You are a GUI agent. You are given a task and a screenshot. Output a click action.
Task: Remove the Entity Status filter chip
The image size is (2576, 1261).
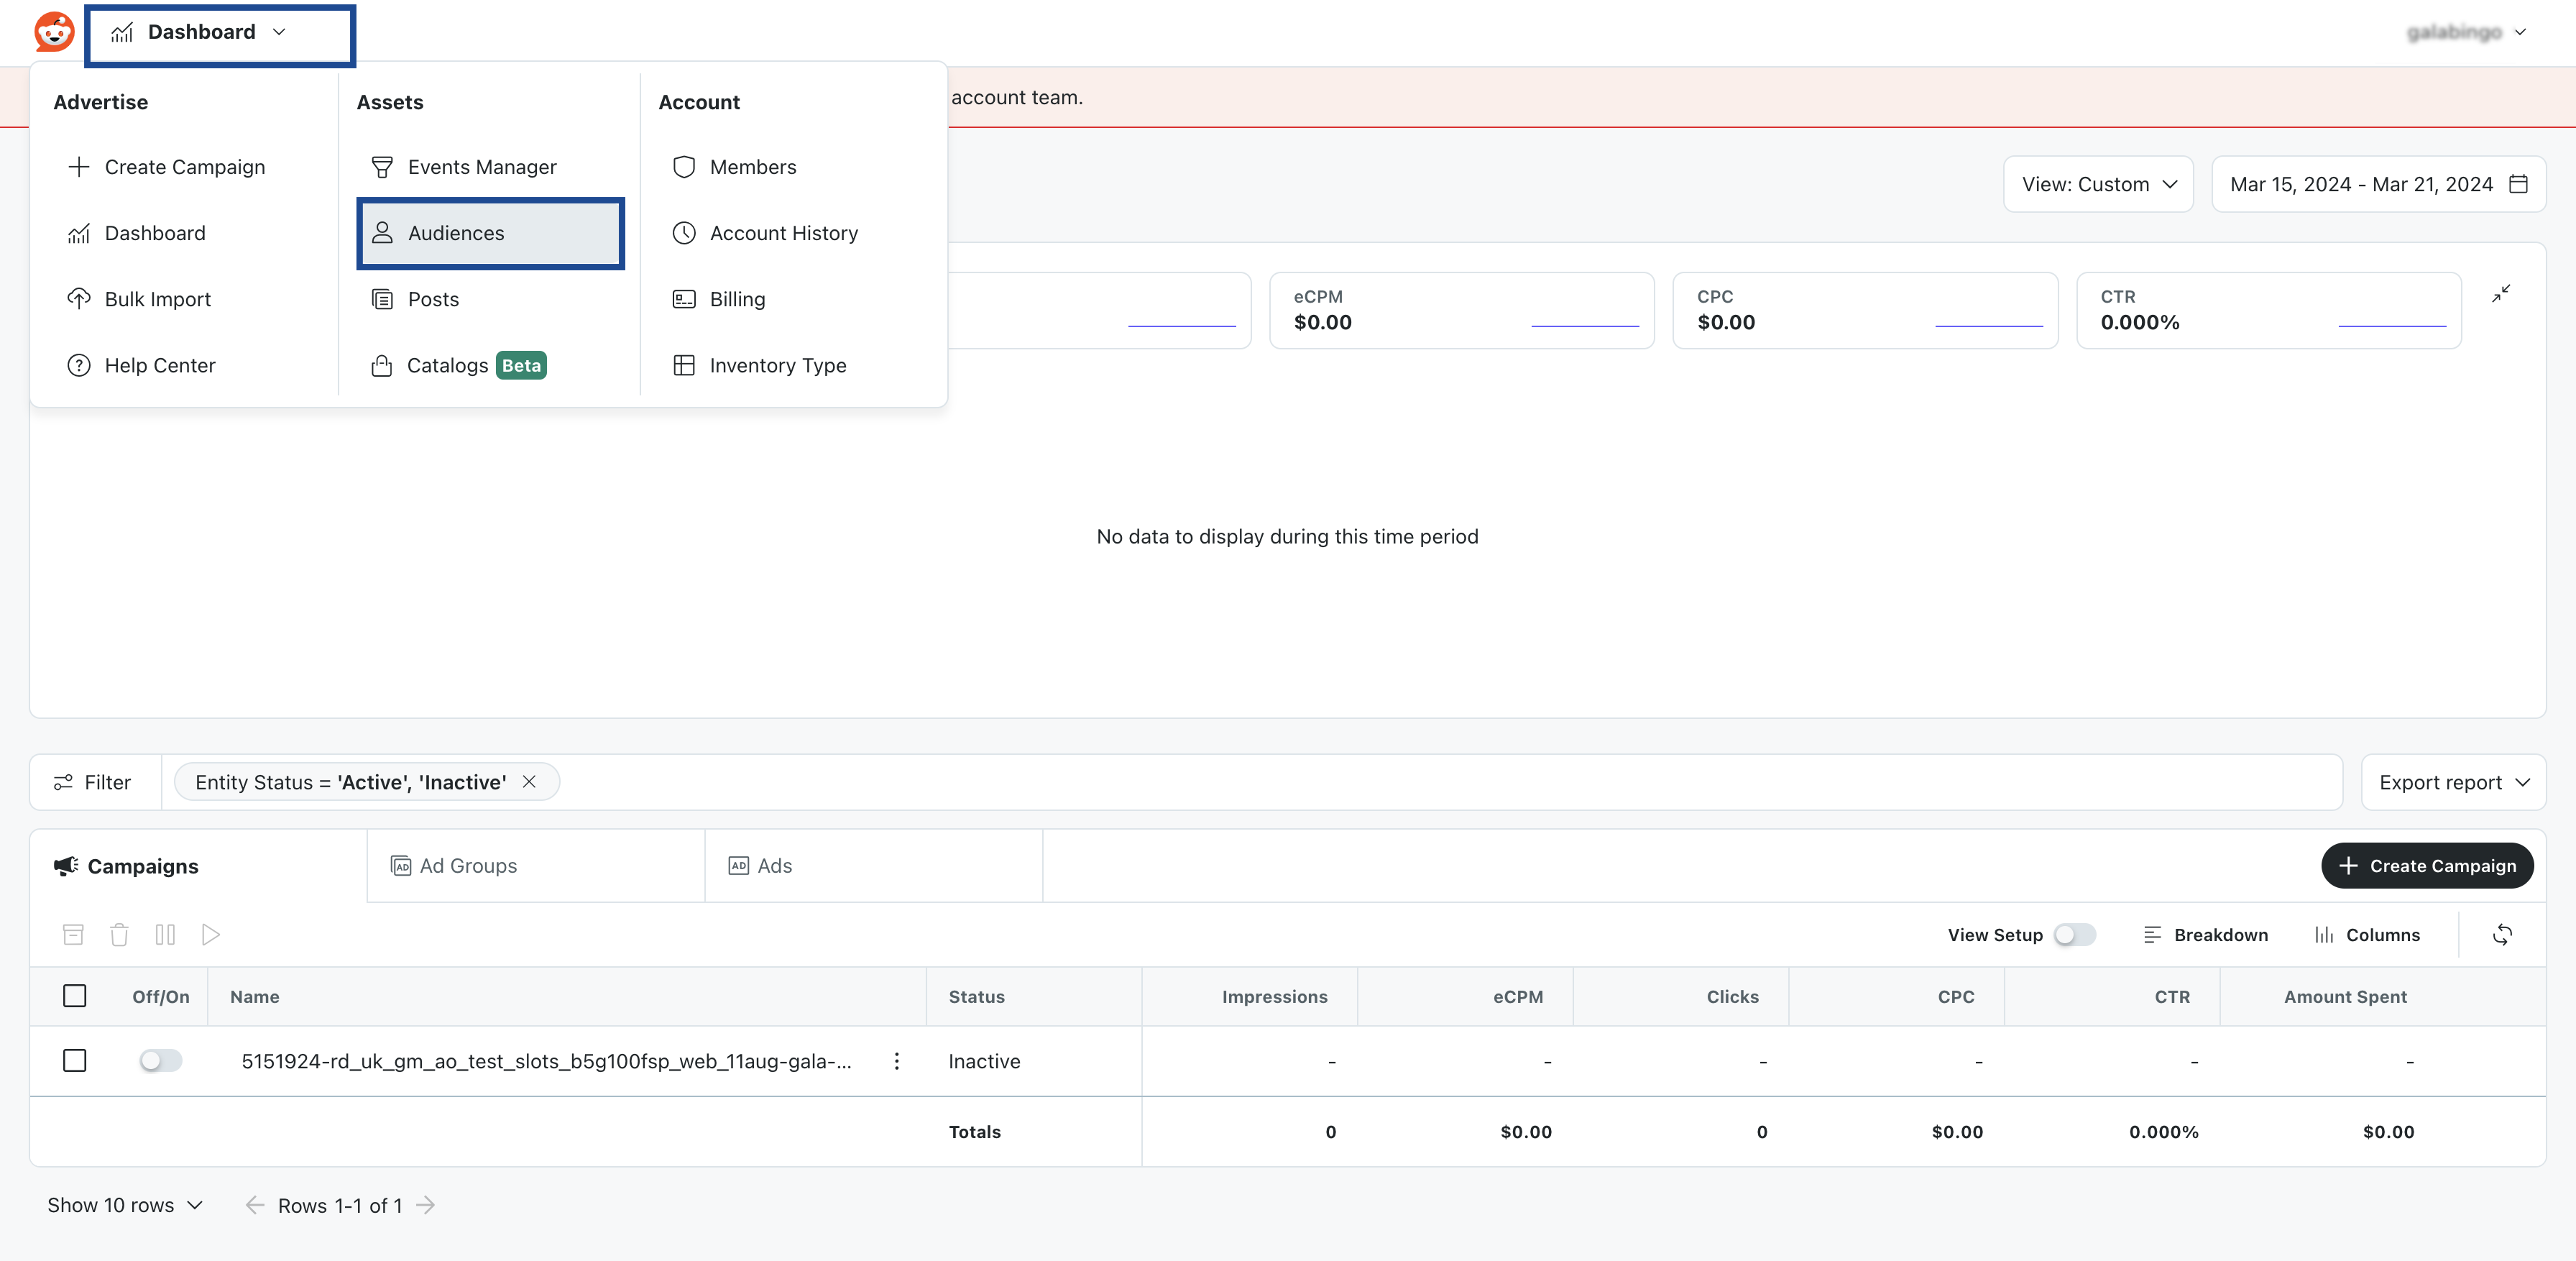click(x=529, y=782)
